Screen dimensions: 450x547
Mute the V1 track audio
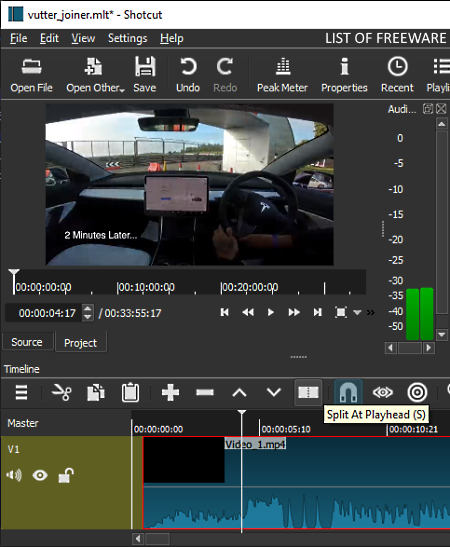coord(14,475)
